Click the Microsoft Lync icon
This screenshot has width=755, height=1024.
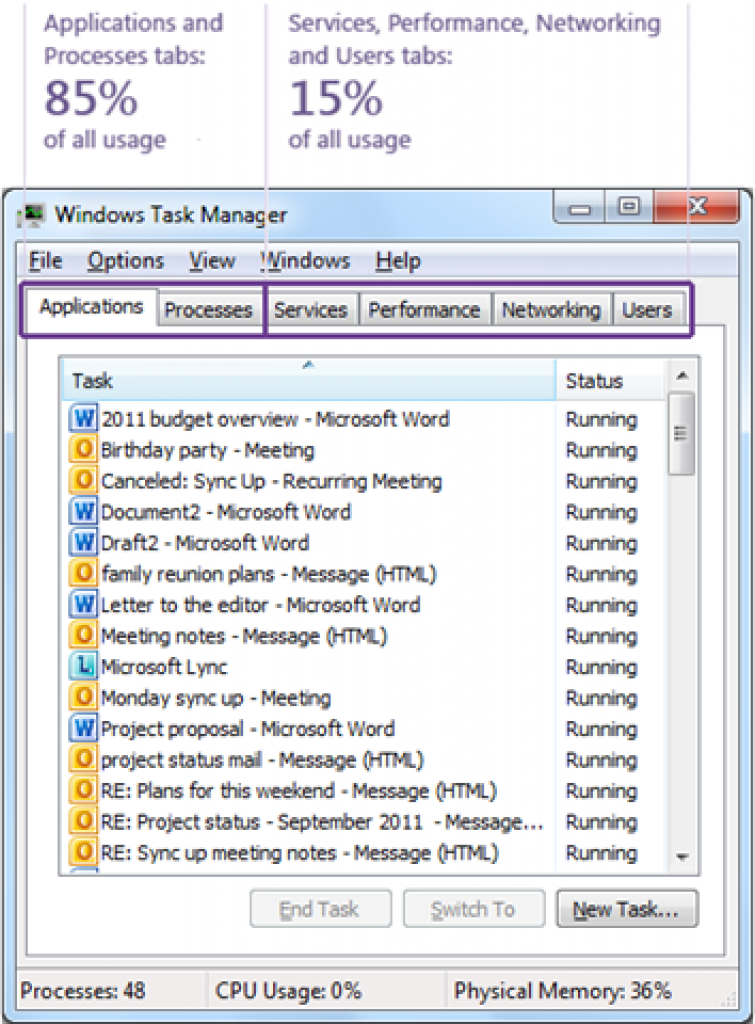[x=84, y=666]
